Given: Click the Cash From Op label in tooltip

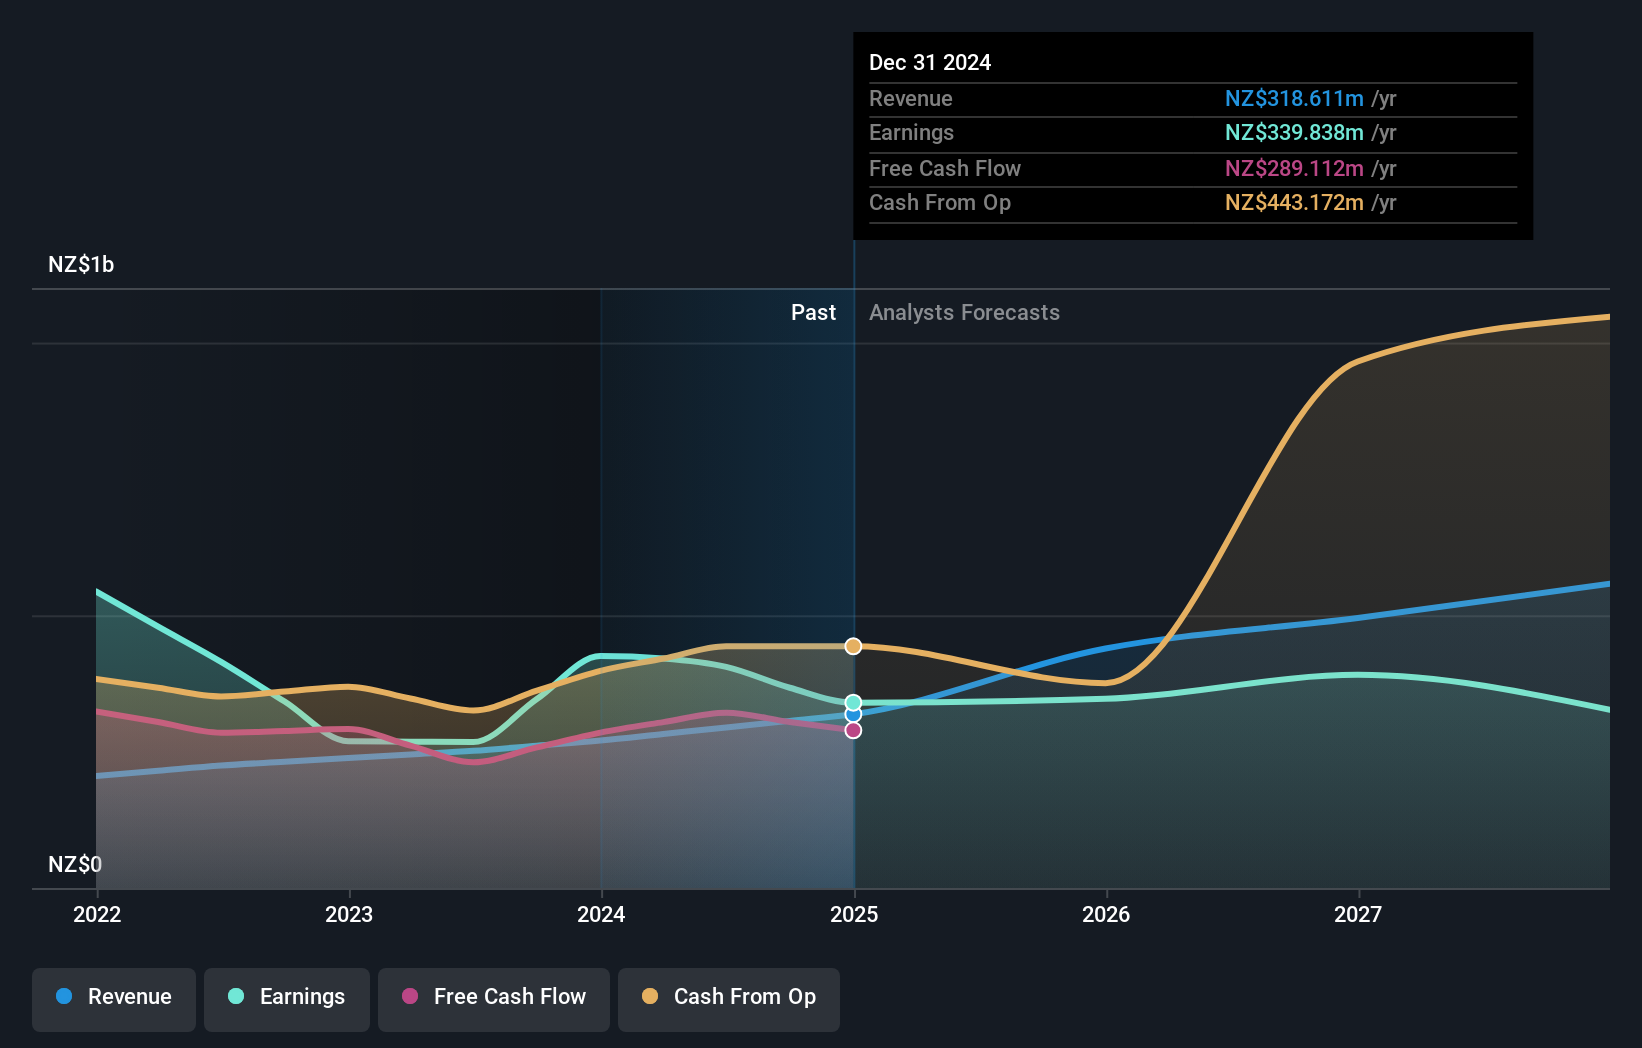Looking at the screenshot, I should pyautogui.click(x=940, y=202).
